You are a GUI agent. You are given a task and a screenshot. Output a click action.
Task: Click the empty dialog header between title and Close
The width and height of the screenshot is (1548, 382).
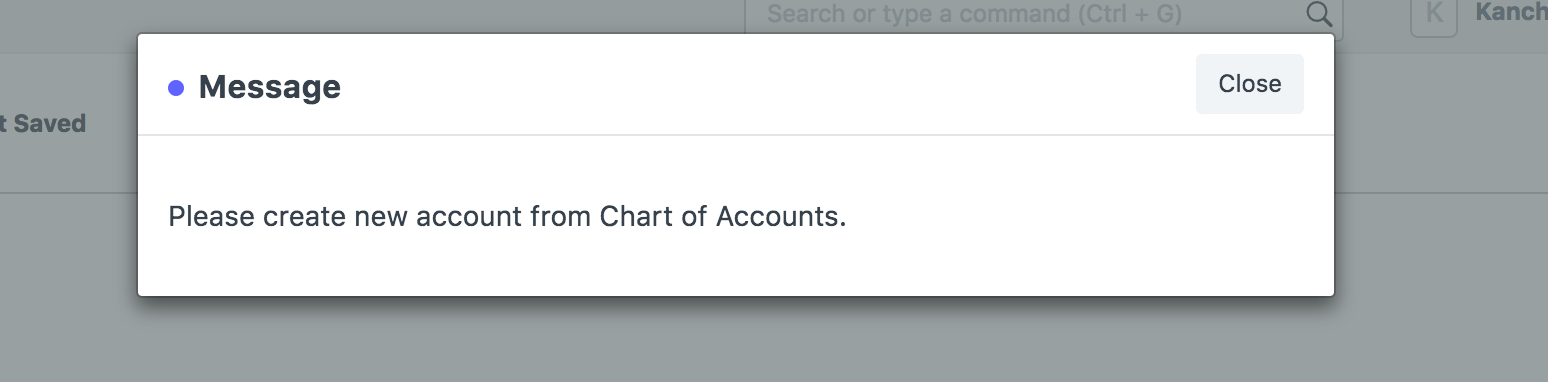click(x=768, y=85)
